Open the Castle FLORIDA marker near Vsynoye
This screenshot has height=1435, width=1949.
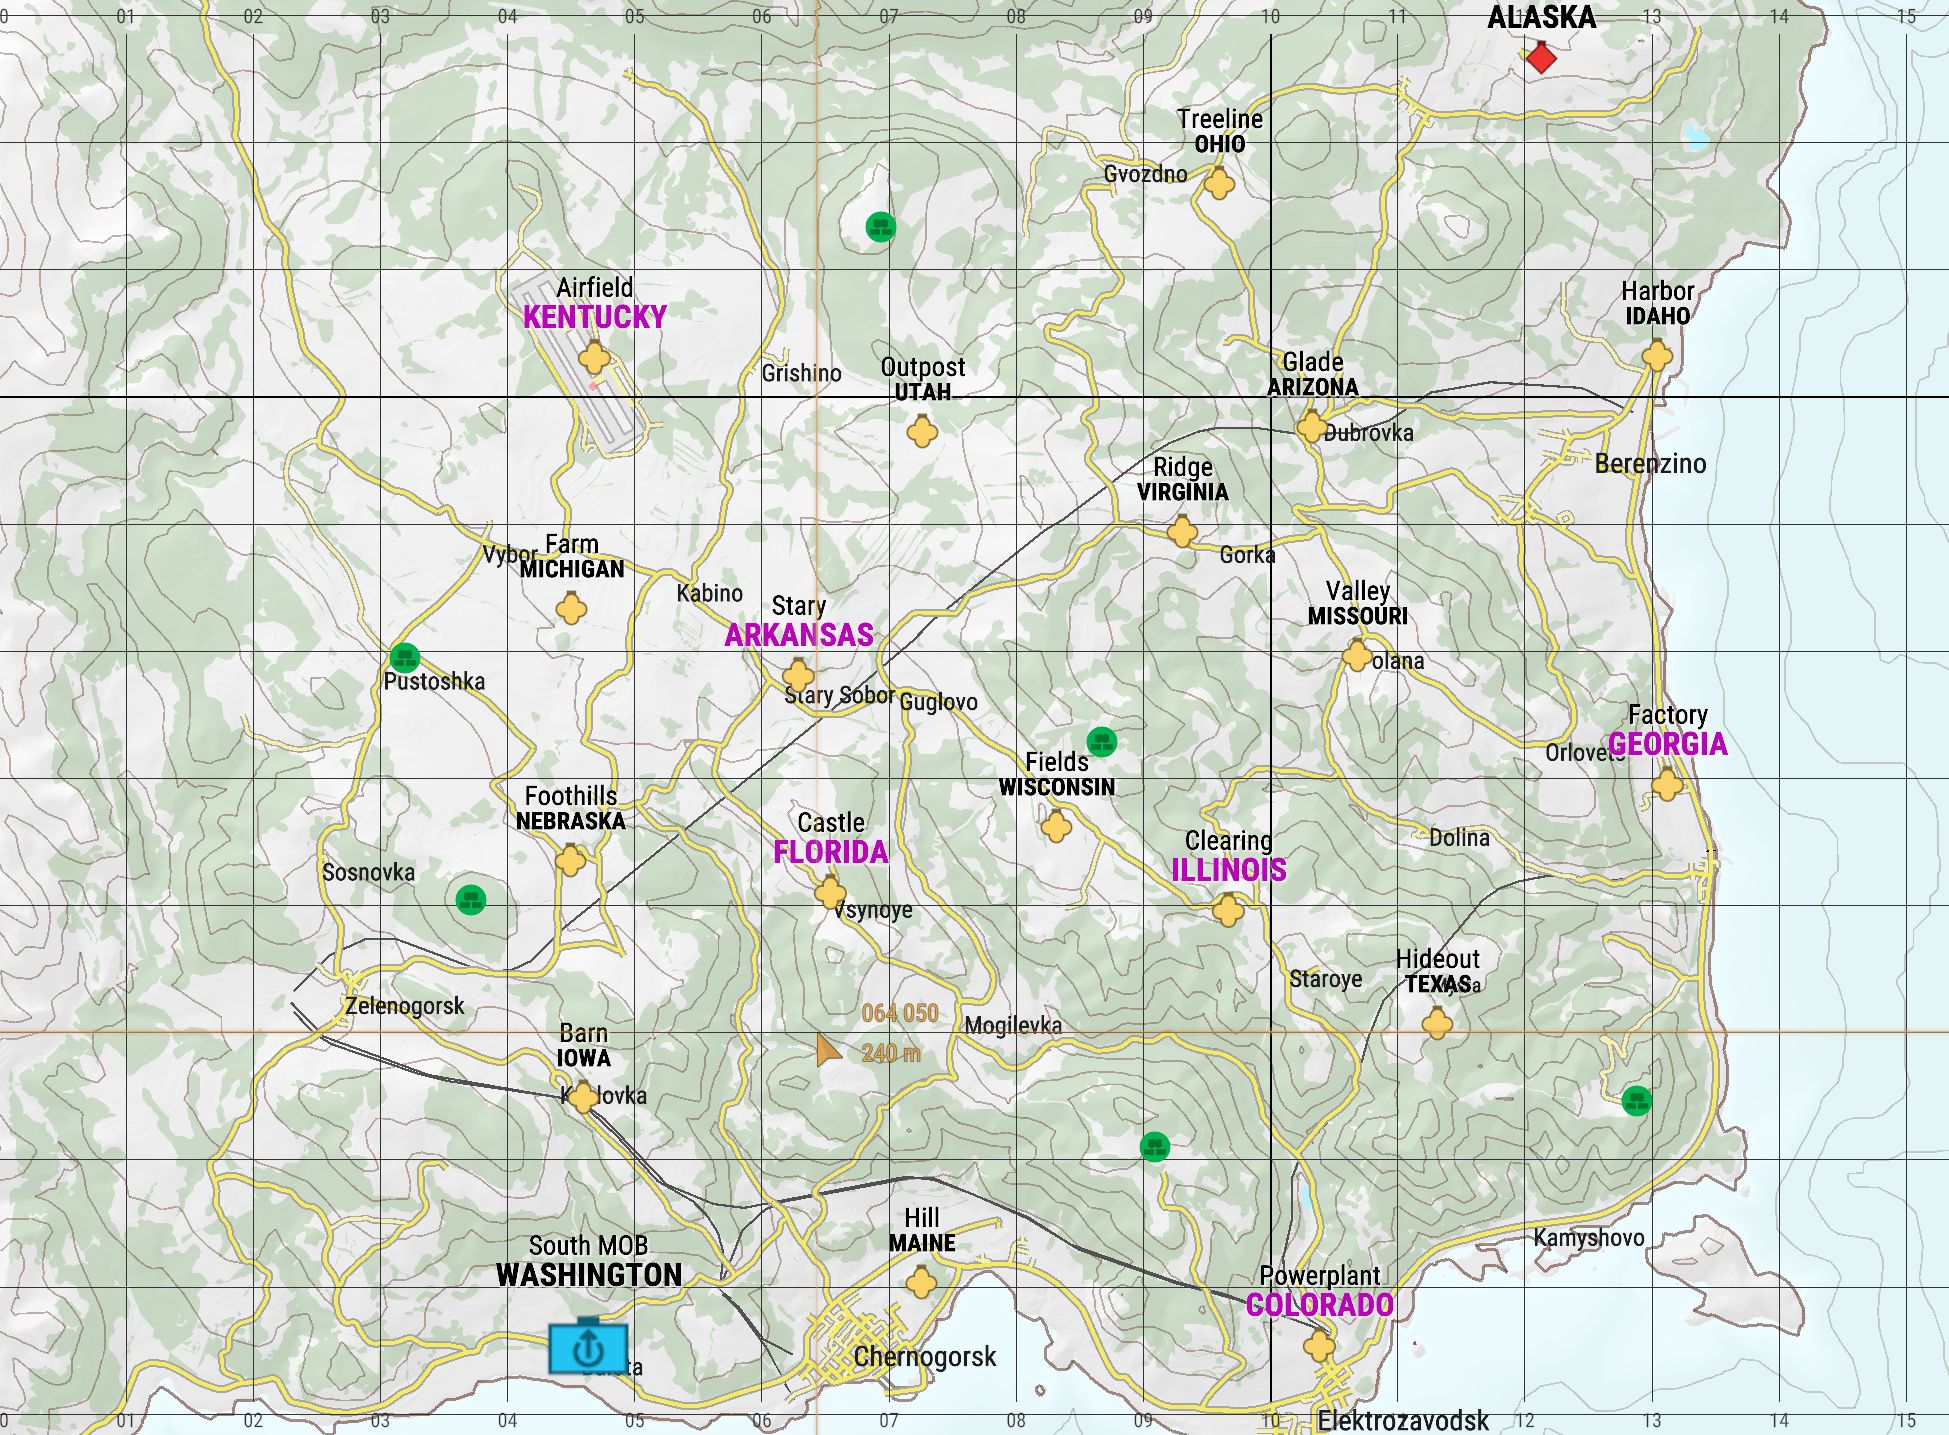829,893
